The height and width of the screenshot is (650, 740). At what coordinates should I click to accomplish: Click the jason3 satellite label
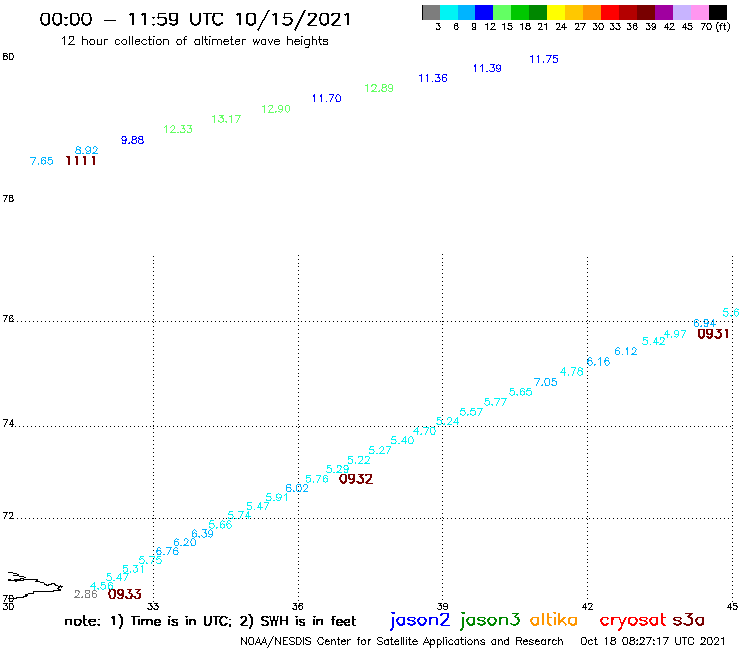tap(490, 621)
